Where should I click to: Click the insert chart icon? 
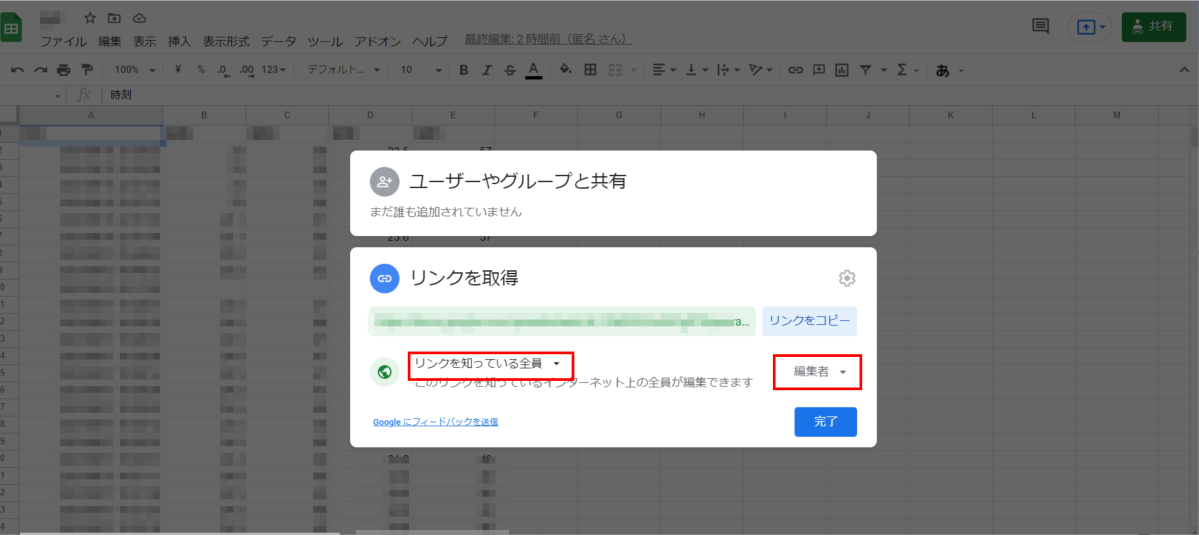click(842, 70)
